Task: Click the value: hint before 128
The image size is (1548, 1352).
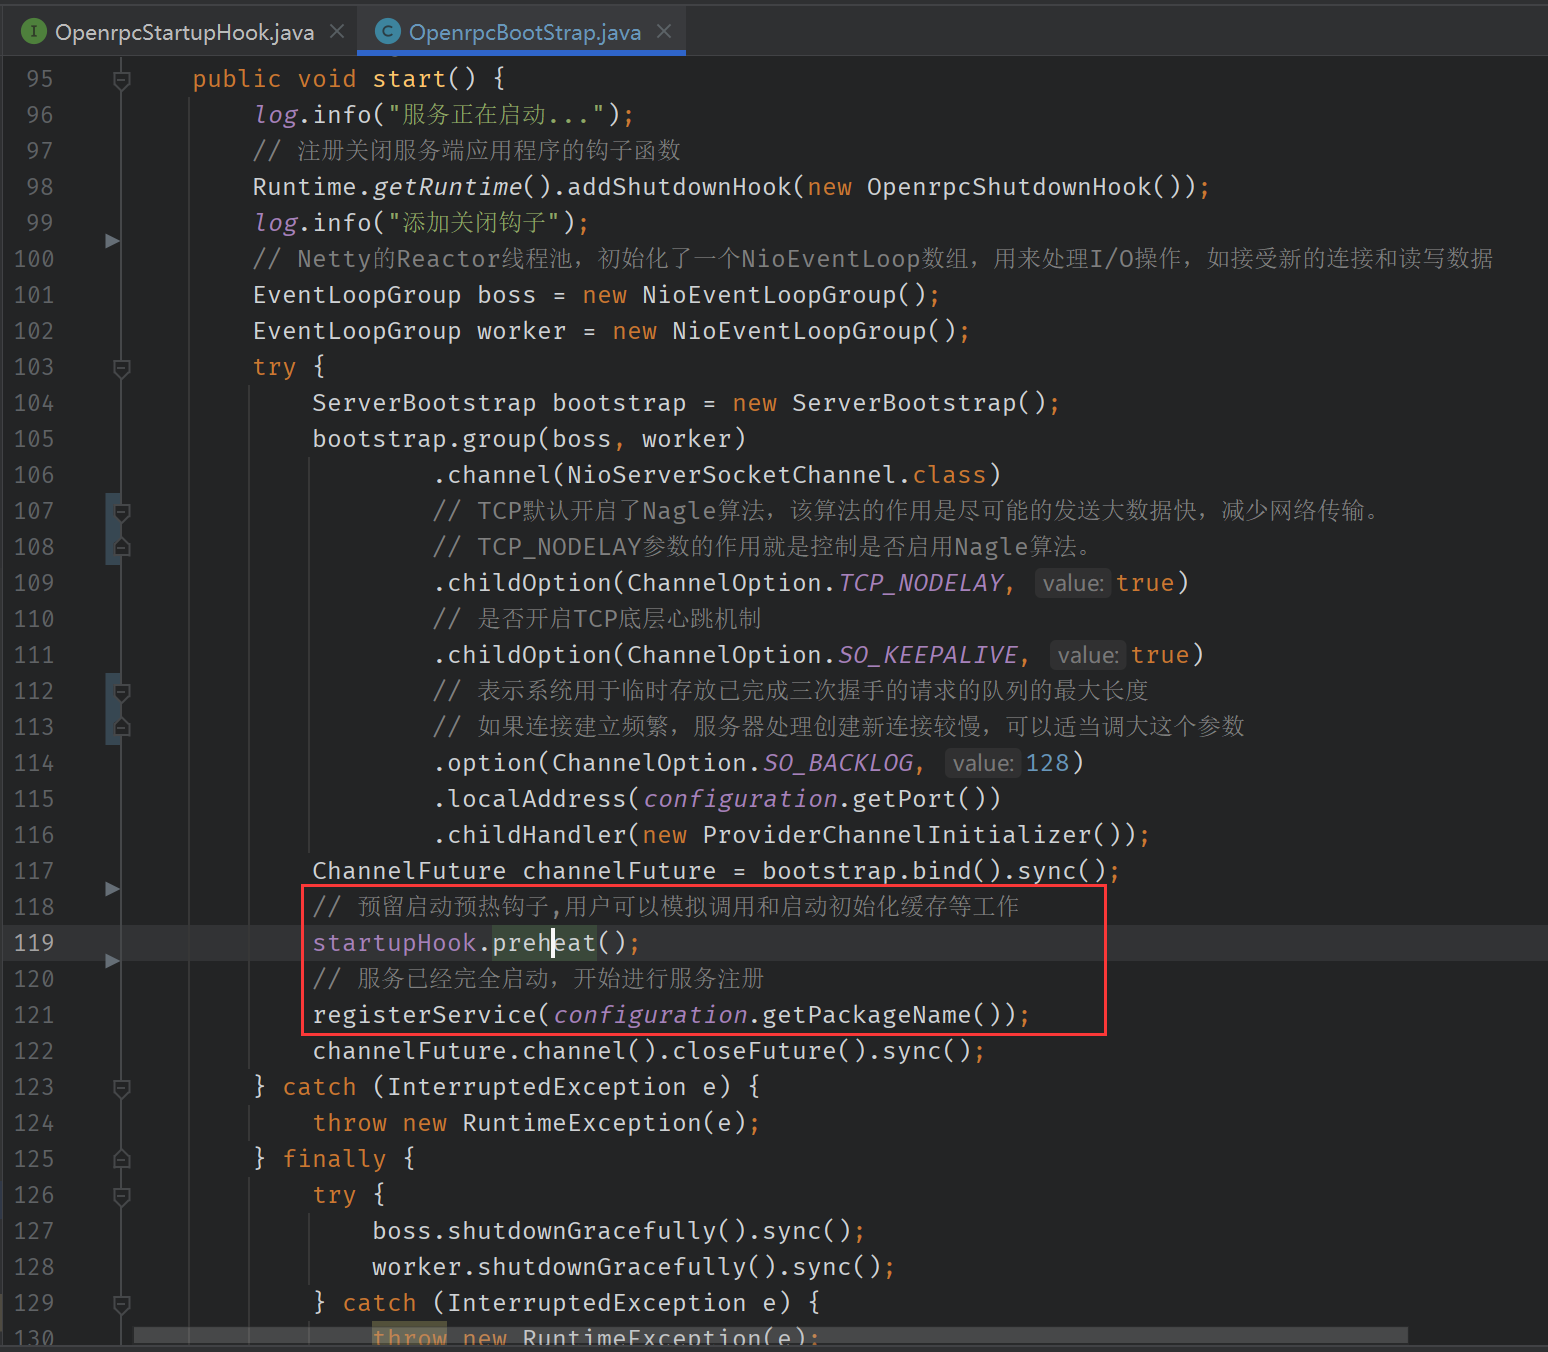Action: tap(983, 763)
